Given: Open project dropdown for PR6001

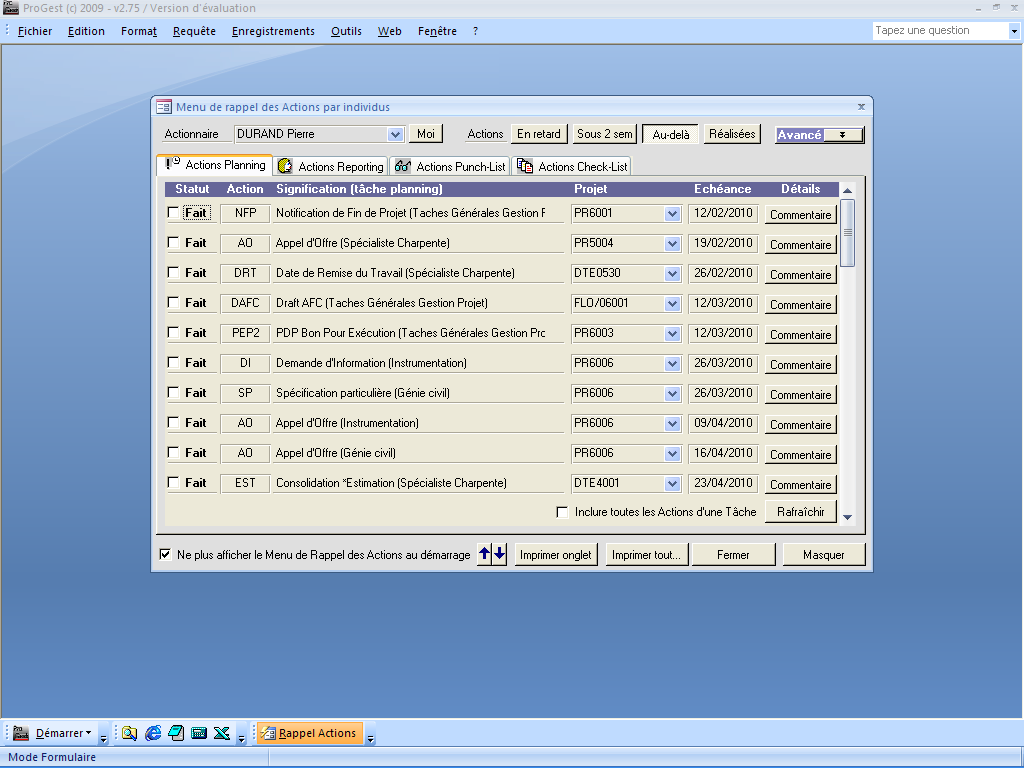Looking at the screenshot, I should pyautogui.click(x=673, y=214).
